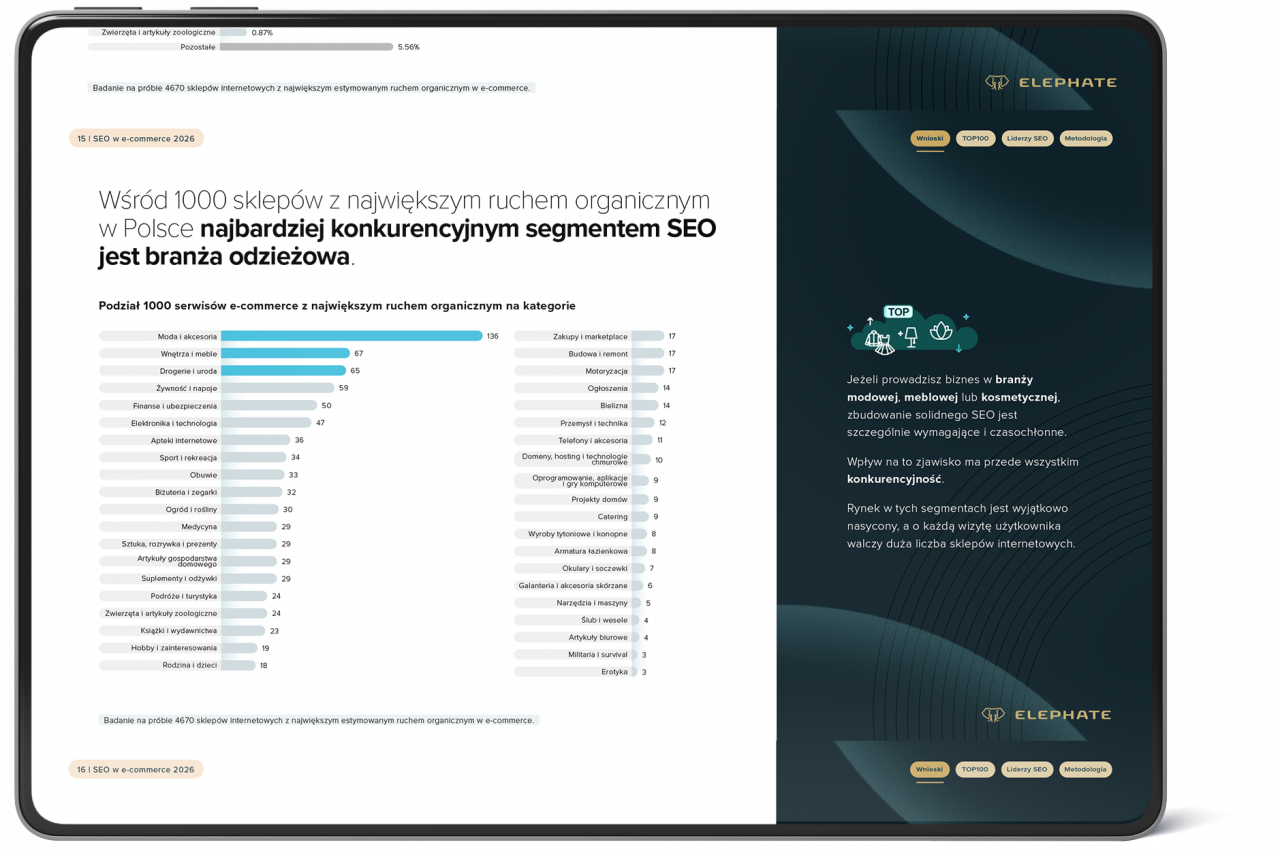Viewport: 1280px width, 853px height.
Task: Click the lotus flower icon in the illustration
Action: tap(941, 331)
